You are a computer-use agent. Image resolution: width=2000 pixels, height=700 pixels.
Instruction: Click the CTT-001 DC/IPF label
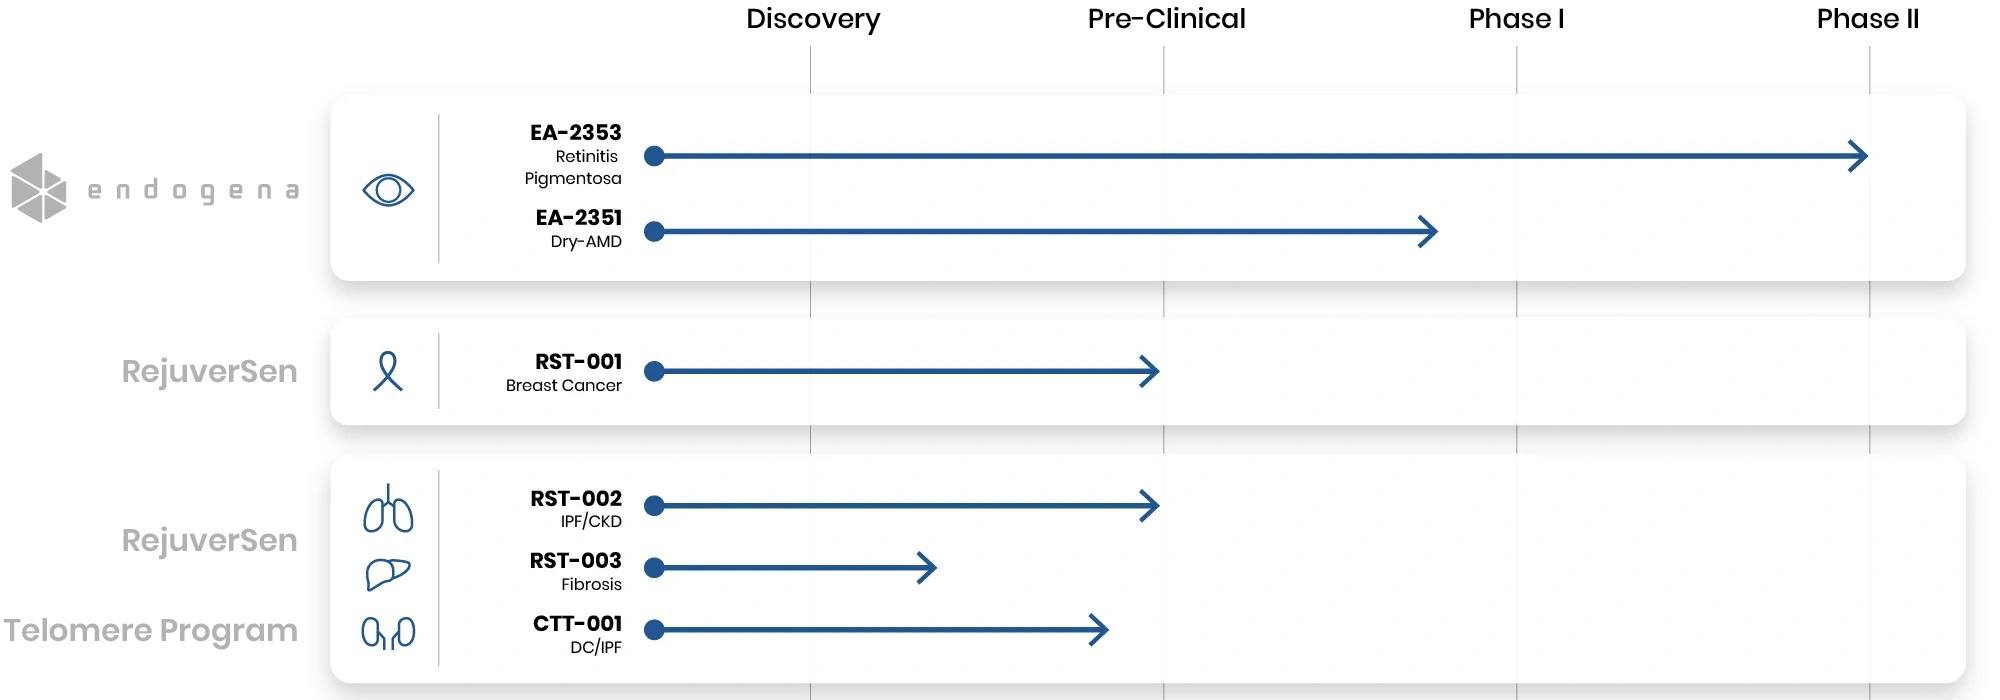tap(578, 635)
